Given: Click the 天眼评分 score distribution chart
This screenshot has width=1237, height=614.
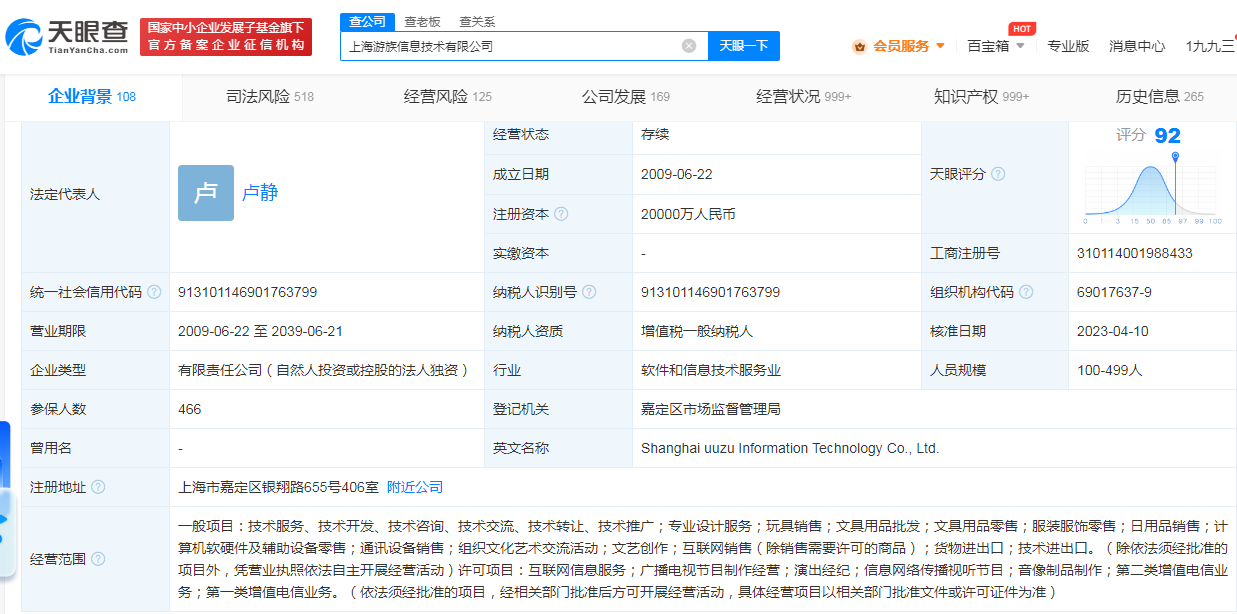Looking at the screenshot, I should 1153,187.
